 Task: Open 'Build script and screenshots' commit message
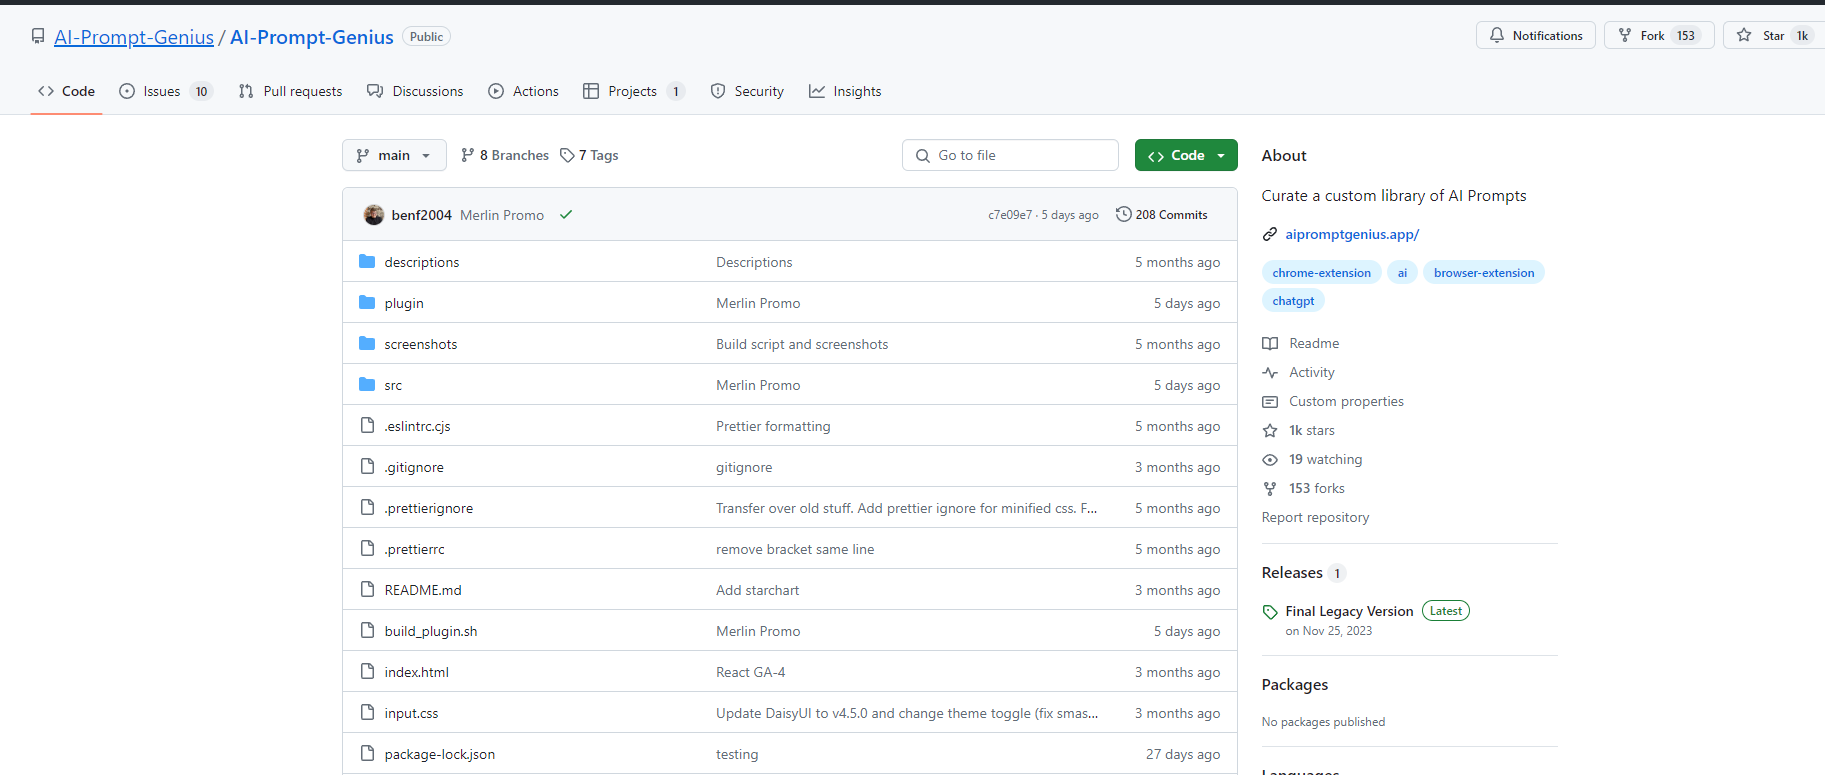802,344
